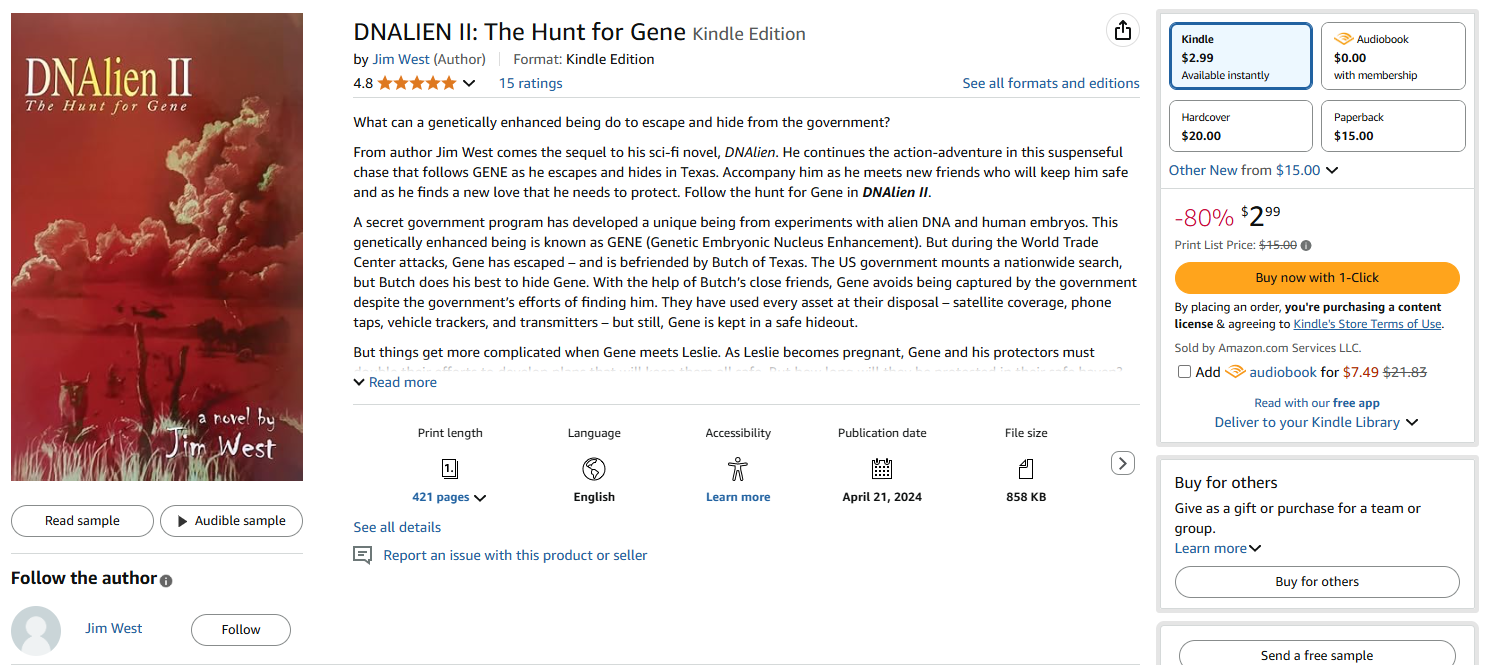This screenshot has width=1496, height=665.
Task: Click the globe language icon
Action: (594, 468)
